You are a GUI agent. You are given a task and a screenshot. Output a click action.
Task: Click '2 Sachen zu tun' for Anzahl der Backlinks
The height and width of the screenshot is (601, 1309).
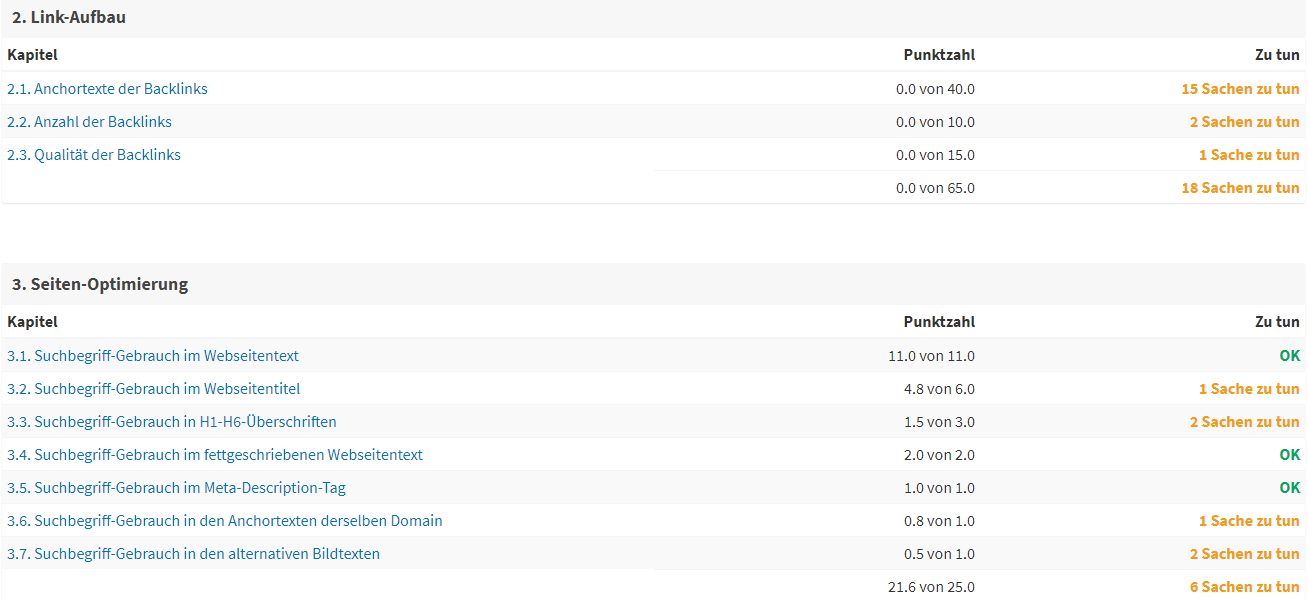[x=1244, y=122]
